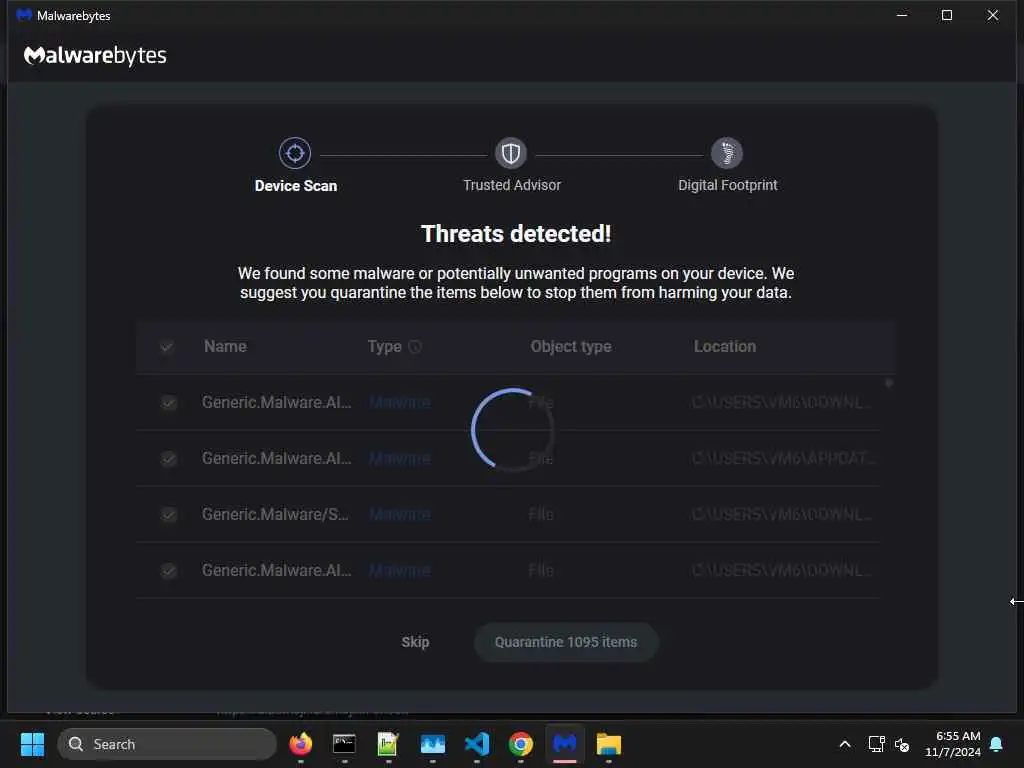Screen dimensions: 1024x768
Task: Sort by the Name column header
Action: (x=225, y=347)
